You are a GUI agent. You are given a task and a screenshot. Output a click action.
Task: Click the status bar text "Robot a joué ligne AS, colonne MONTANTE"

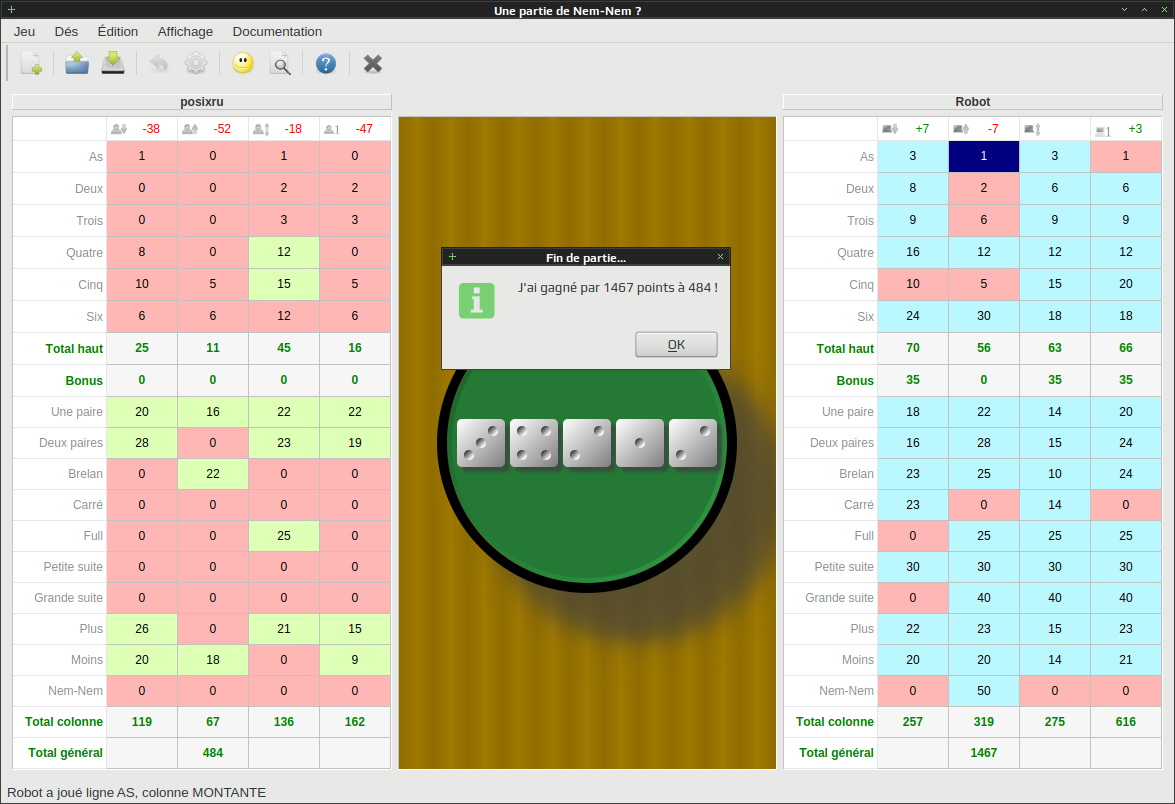point(136,793)
